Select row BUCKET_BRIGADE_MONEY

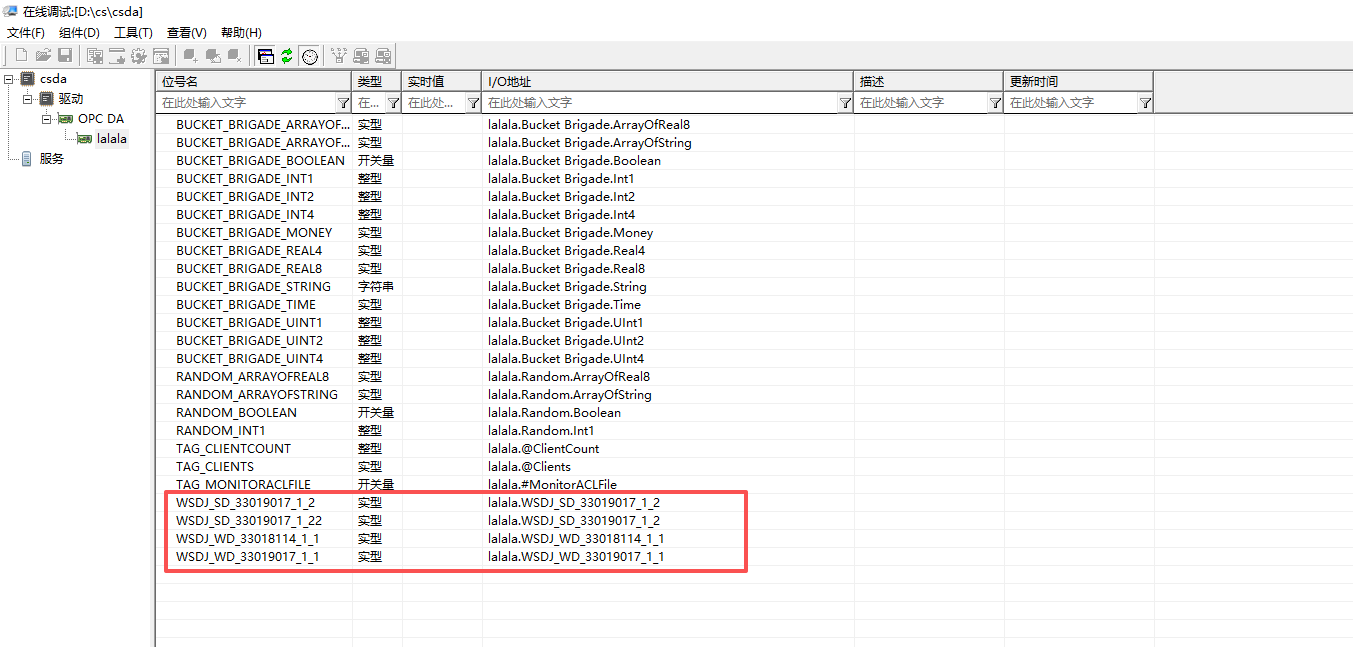(755, 233)
